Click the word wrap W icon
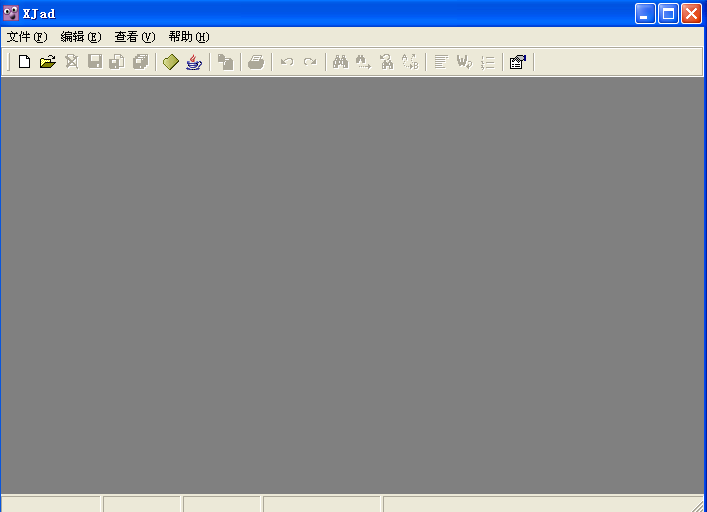 464,62
